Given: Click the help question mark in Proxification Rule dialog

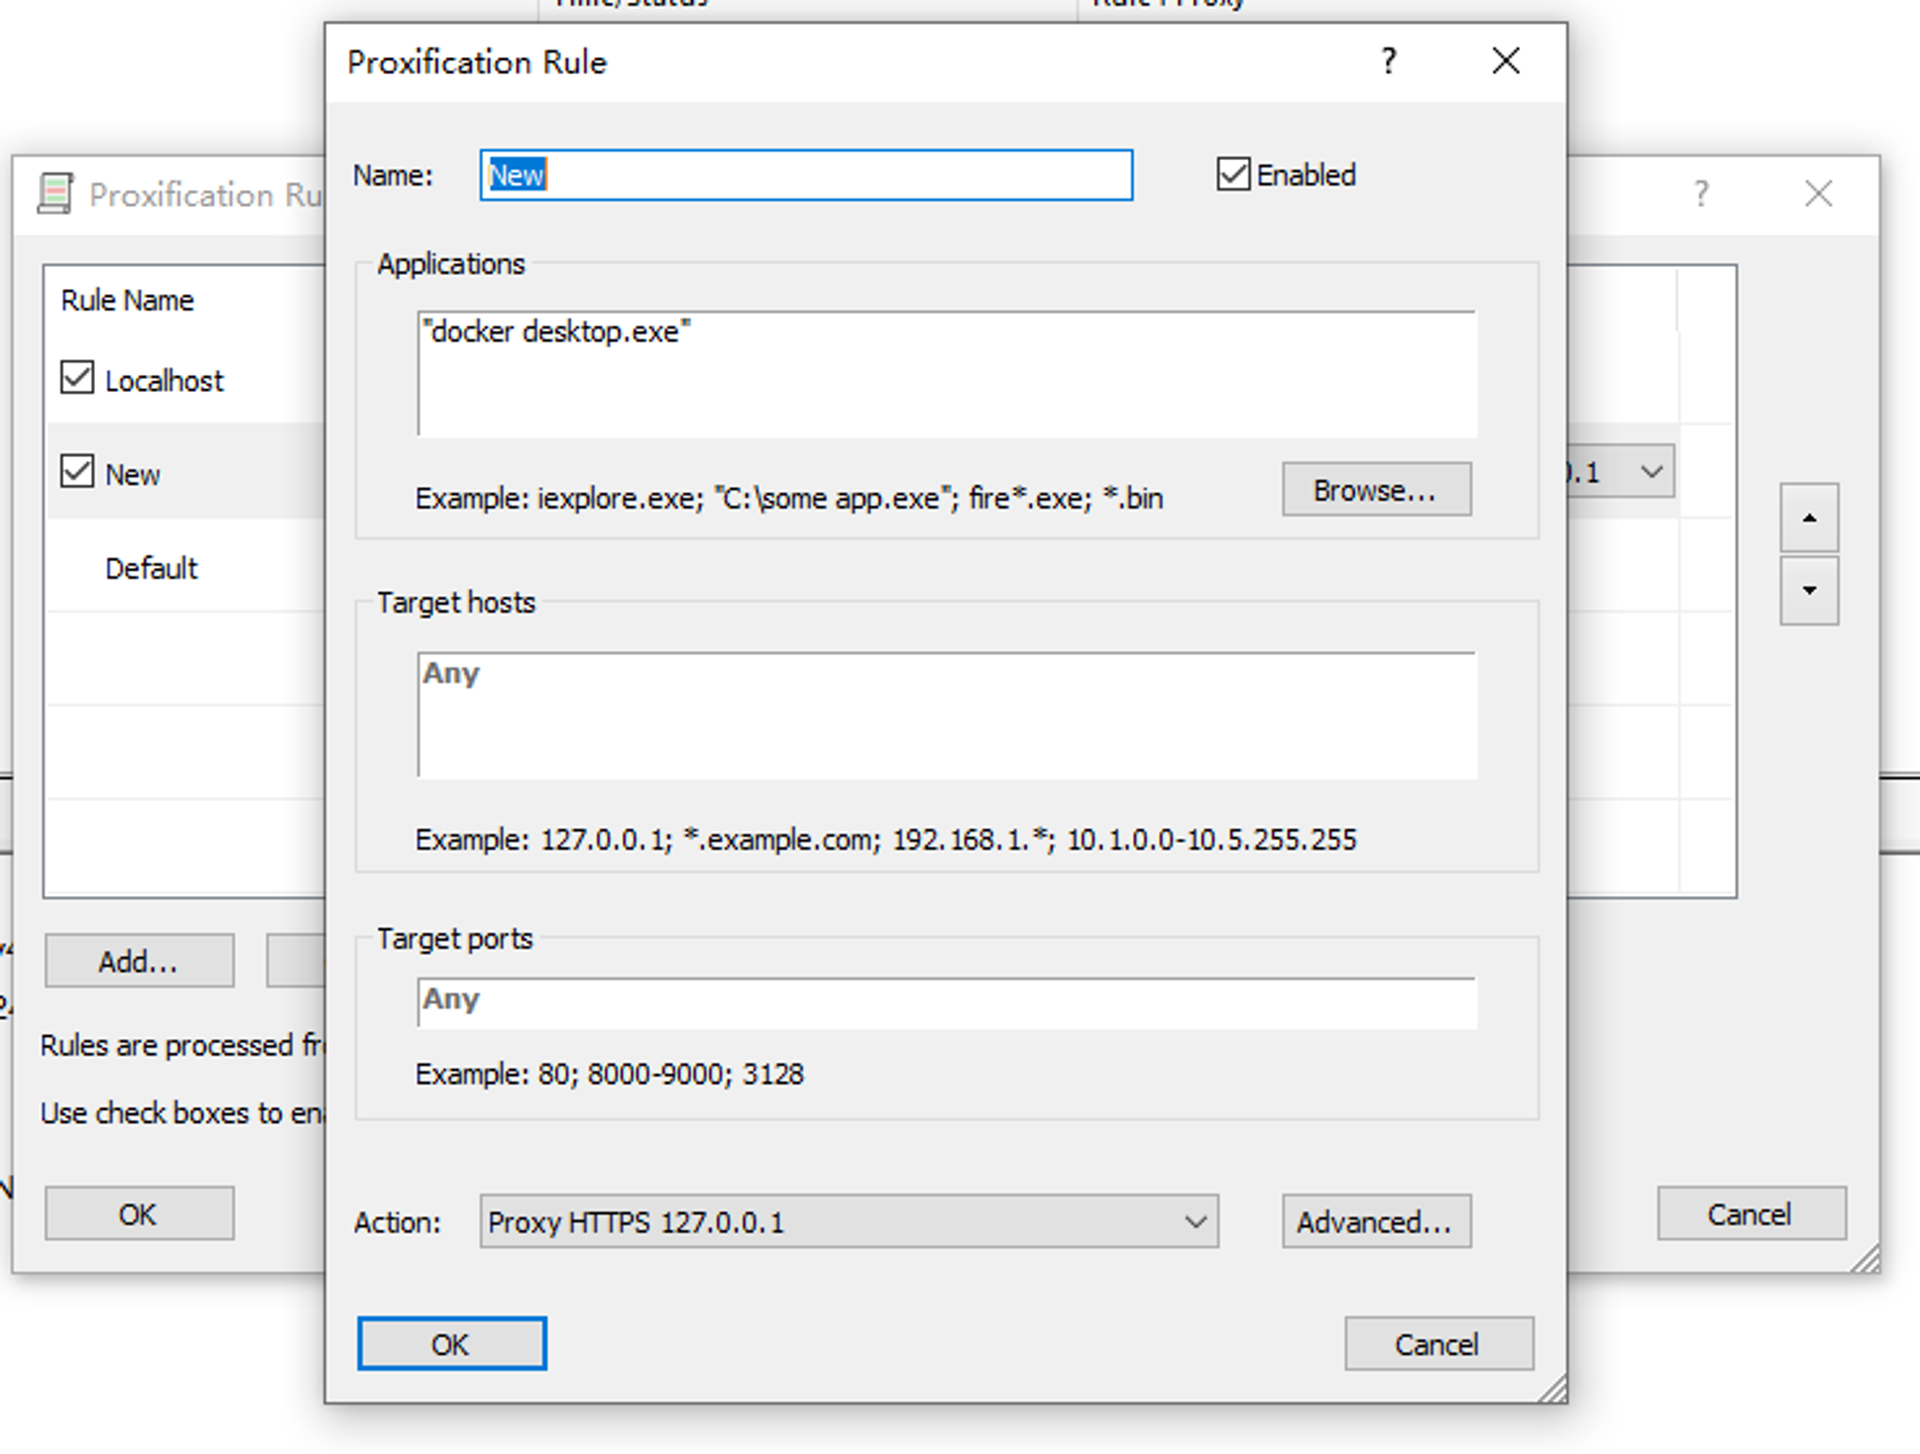Looking at the screenshot, I should [1388, 62].
